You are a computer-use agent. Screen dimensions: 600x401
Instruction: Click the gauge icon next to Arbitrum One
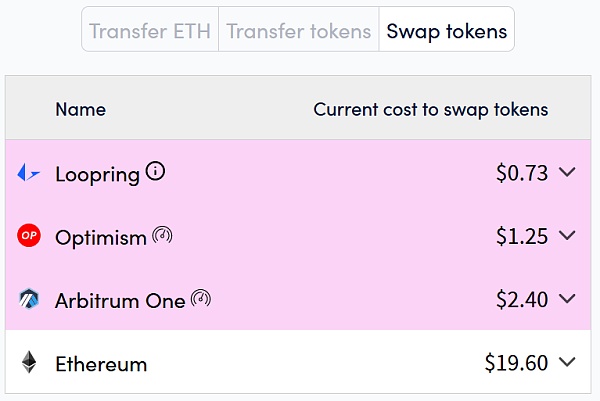(x=201, y=298)
